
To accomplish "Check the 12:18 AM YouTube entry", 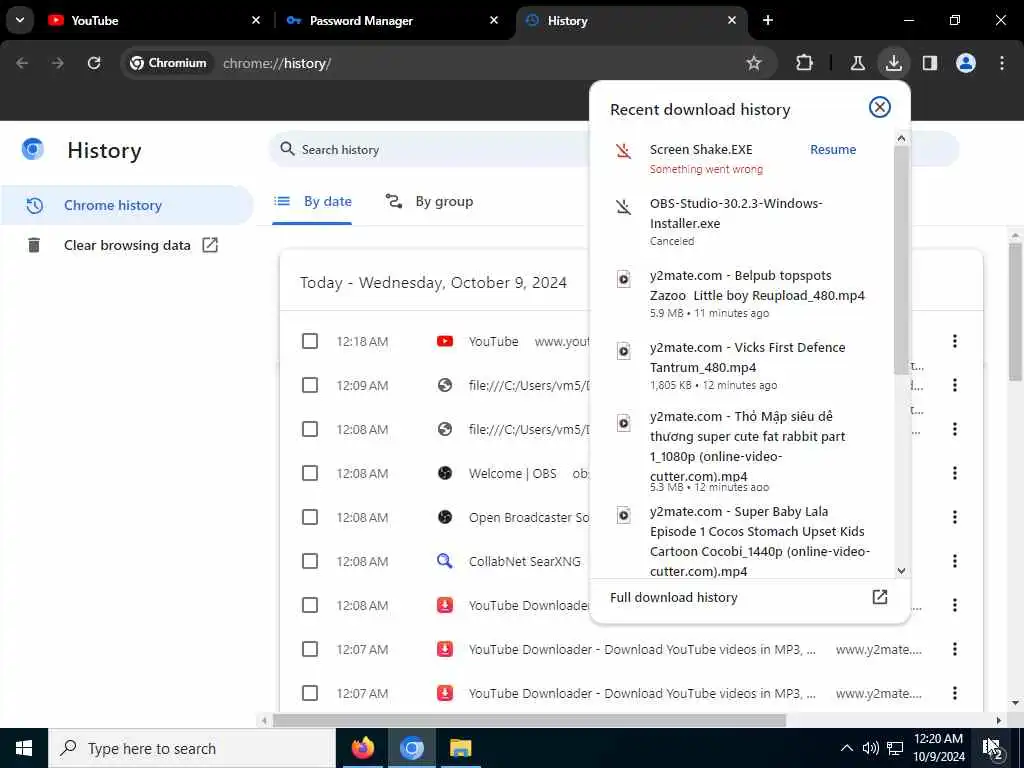I will (x=310, y=341).
